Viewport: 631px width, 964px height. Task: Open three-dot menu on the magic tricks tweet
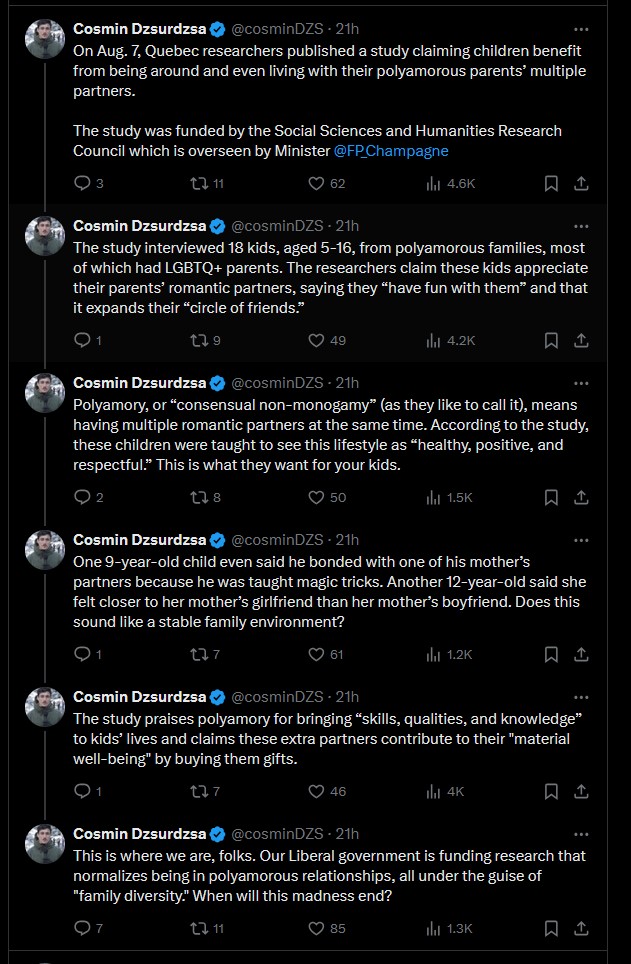pos(595,539)
